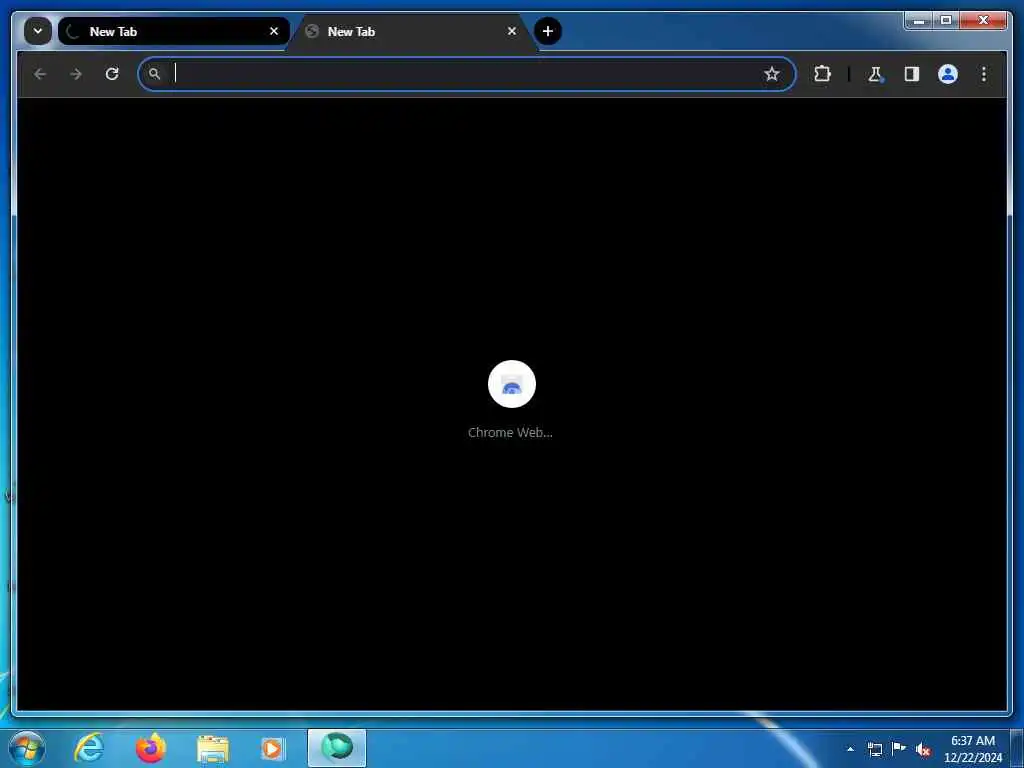Close the first New Tab
Image resolution: width=1024 pixels, height=768 pixels.
click(274, 31)
